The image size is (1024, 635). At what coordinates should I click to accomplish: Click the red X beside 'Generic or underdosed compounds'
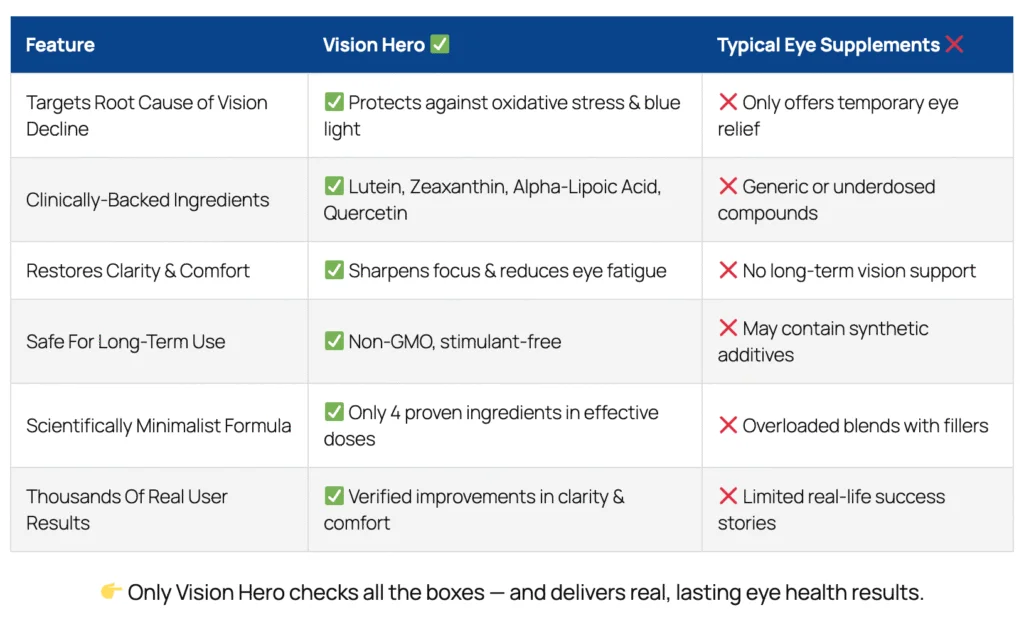coord(728,186)
